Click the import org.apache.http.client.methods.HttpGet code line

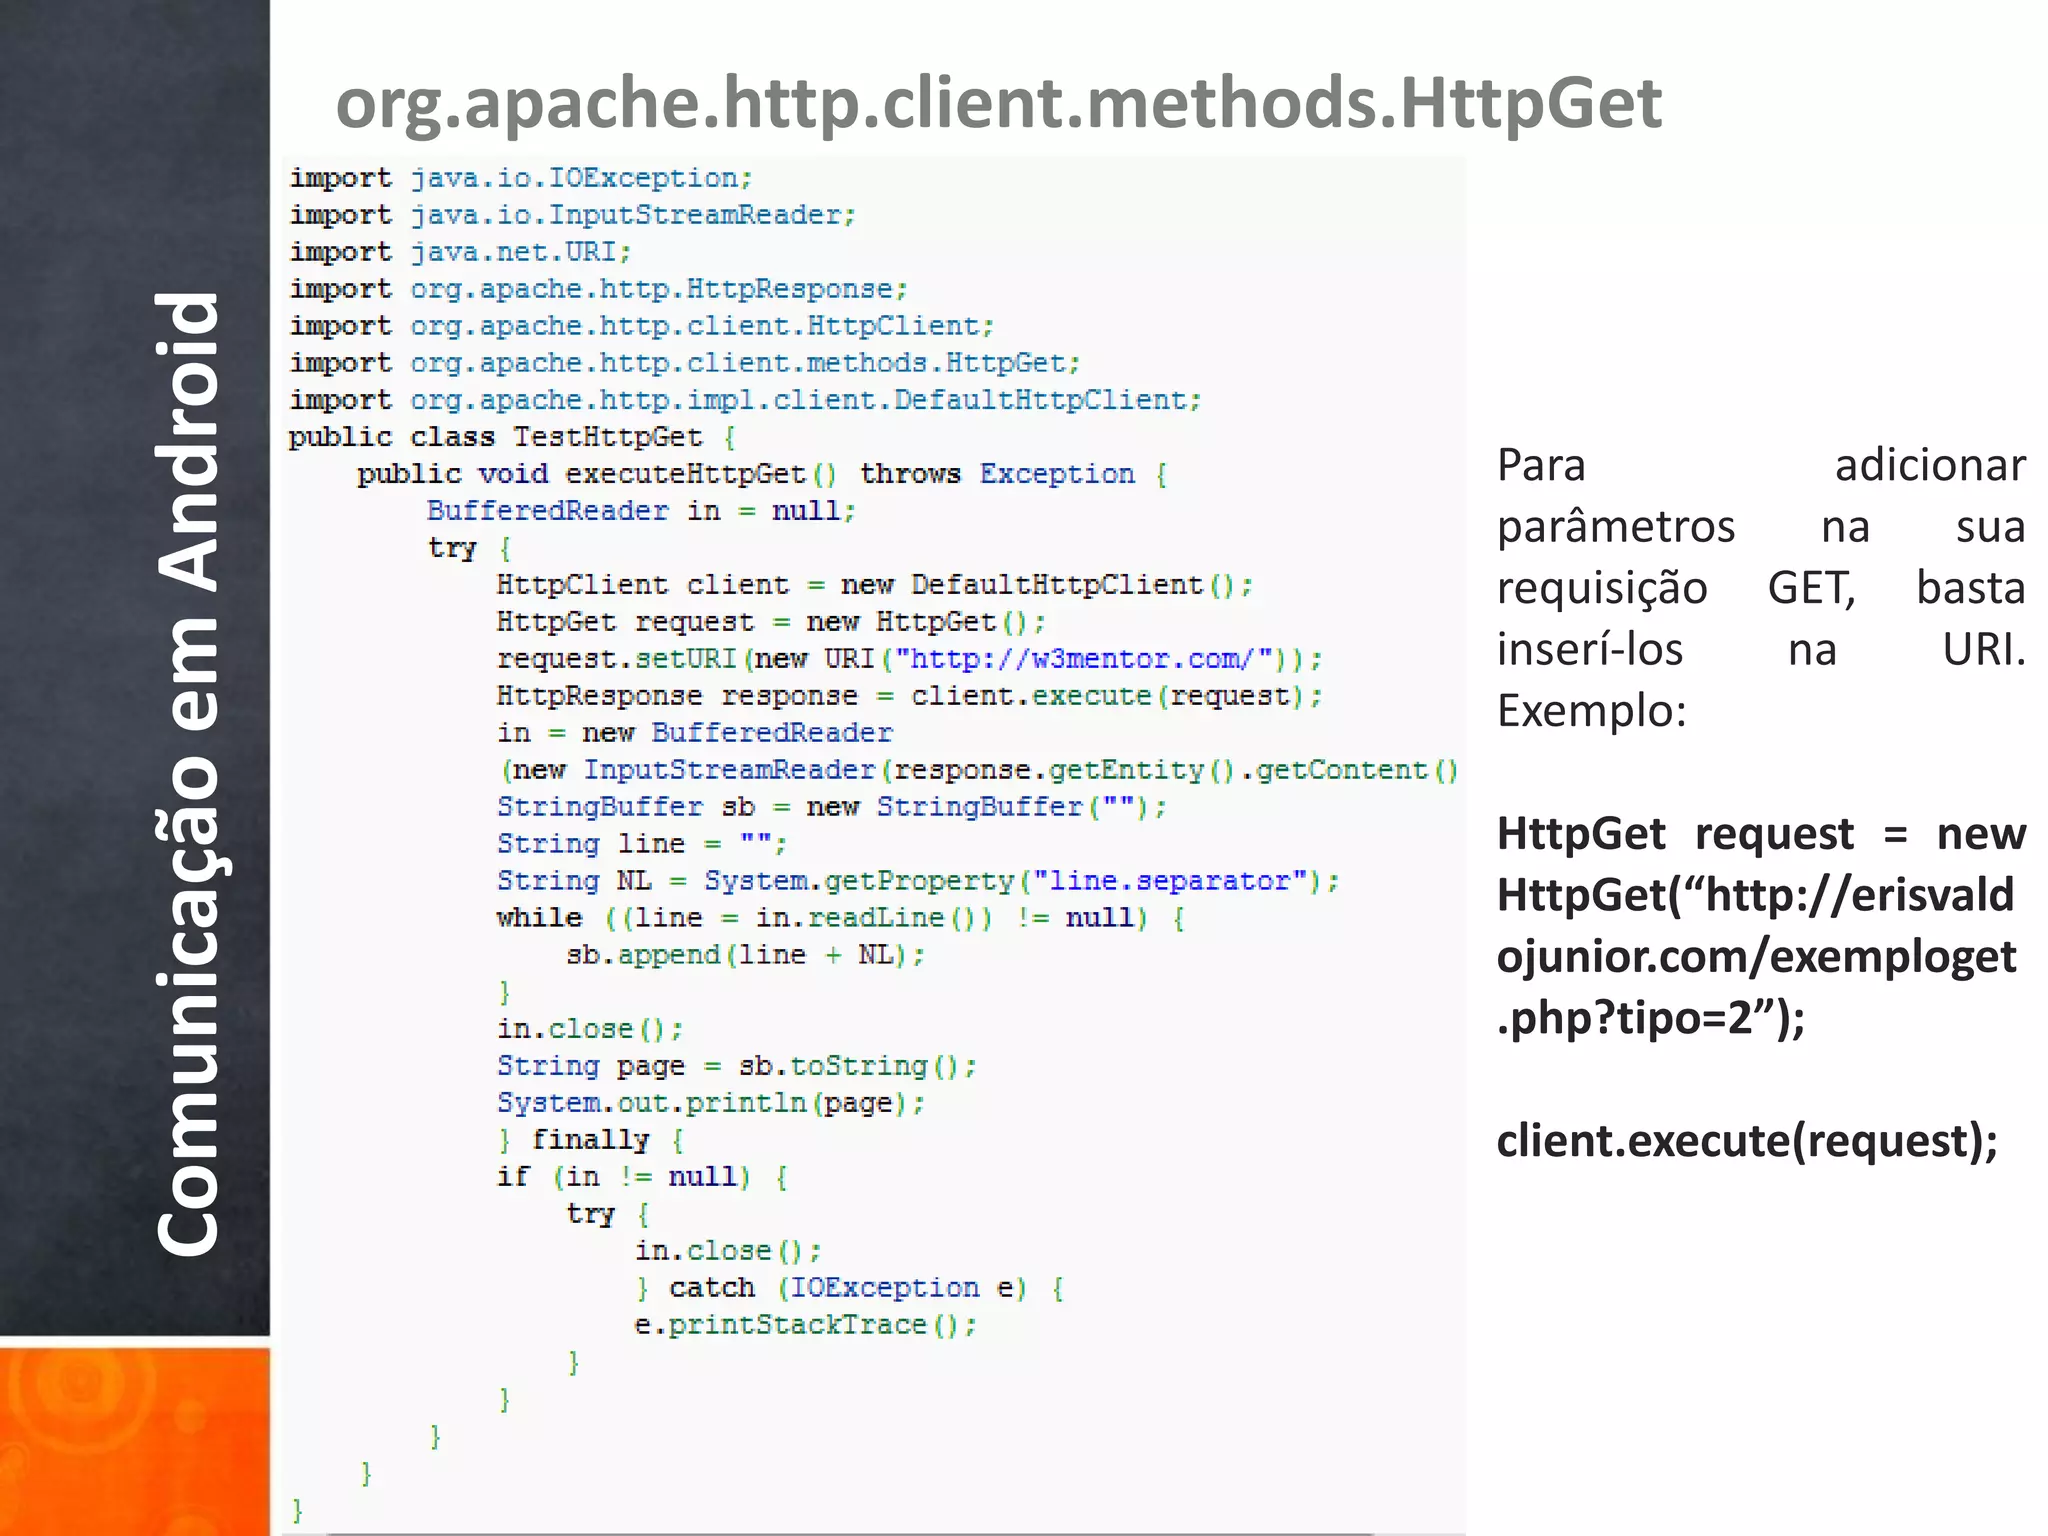coord(685,363)
